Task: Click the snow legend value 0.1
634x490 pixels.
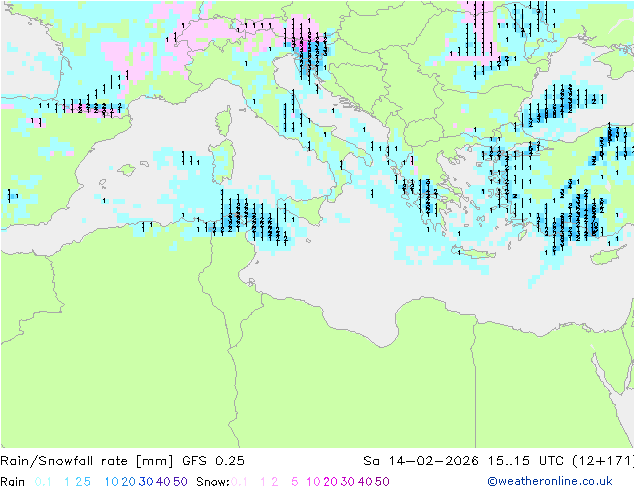Action: coord(240,482)
